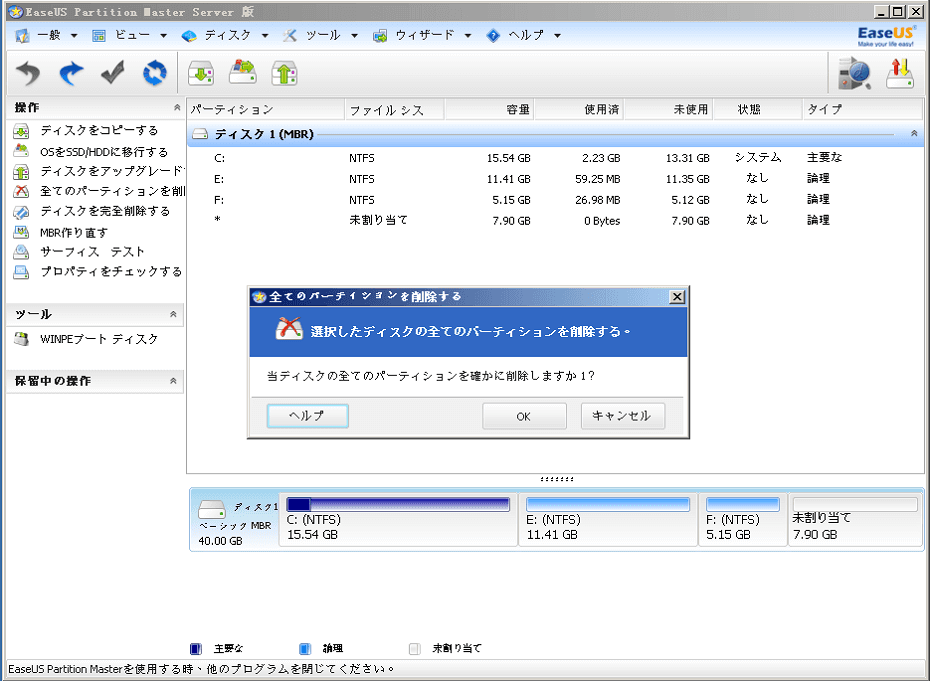Open the 一般 menu

(46, 36)
